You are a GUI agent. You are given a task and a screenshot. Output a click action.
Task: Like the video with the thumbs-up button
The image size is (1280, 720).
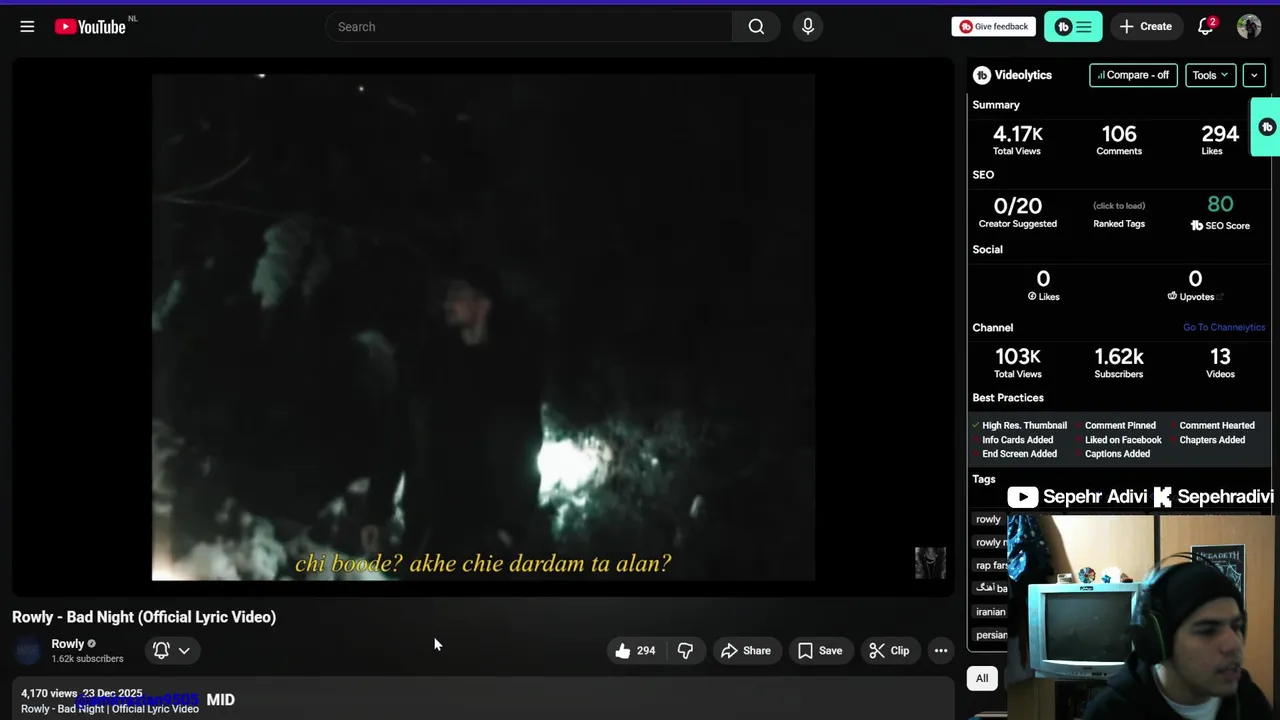635,651
